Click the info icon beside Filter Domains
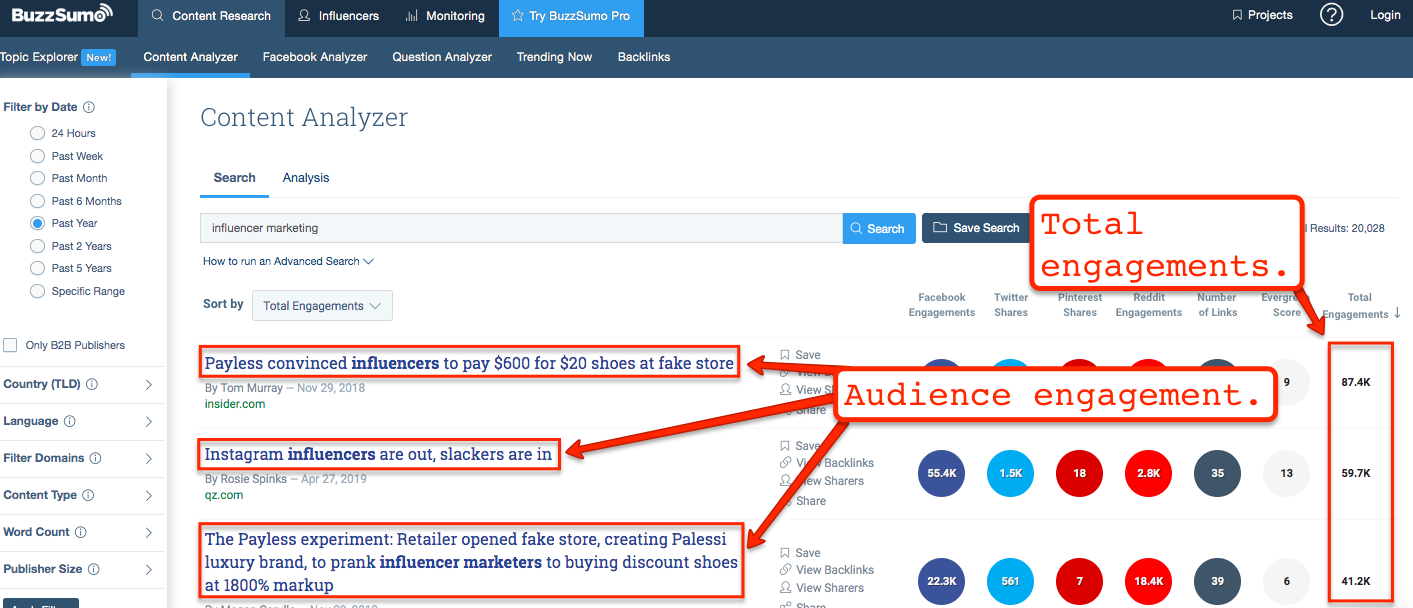The height and width of the screenshot is (608, 1413). coord(95,458)
